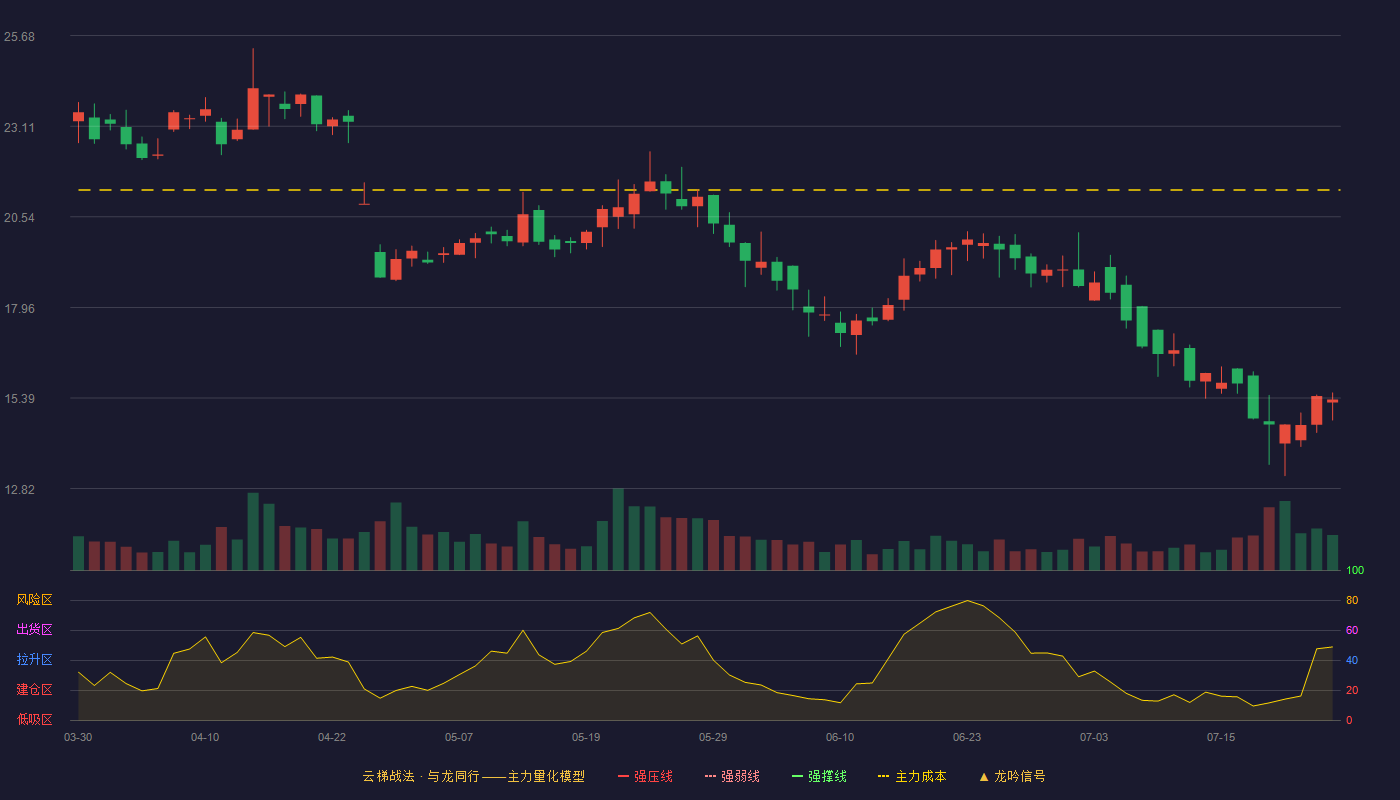The image size is (1400, 800).
Task: Click the yellow dashed 主力成本 legend icon
Action: coord(883,776)
